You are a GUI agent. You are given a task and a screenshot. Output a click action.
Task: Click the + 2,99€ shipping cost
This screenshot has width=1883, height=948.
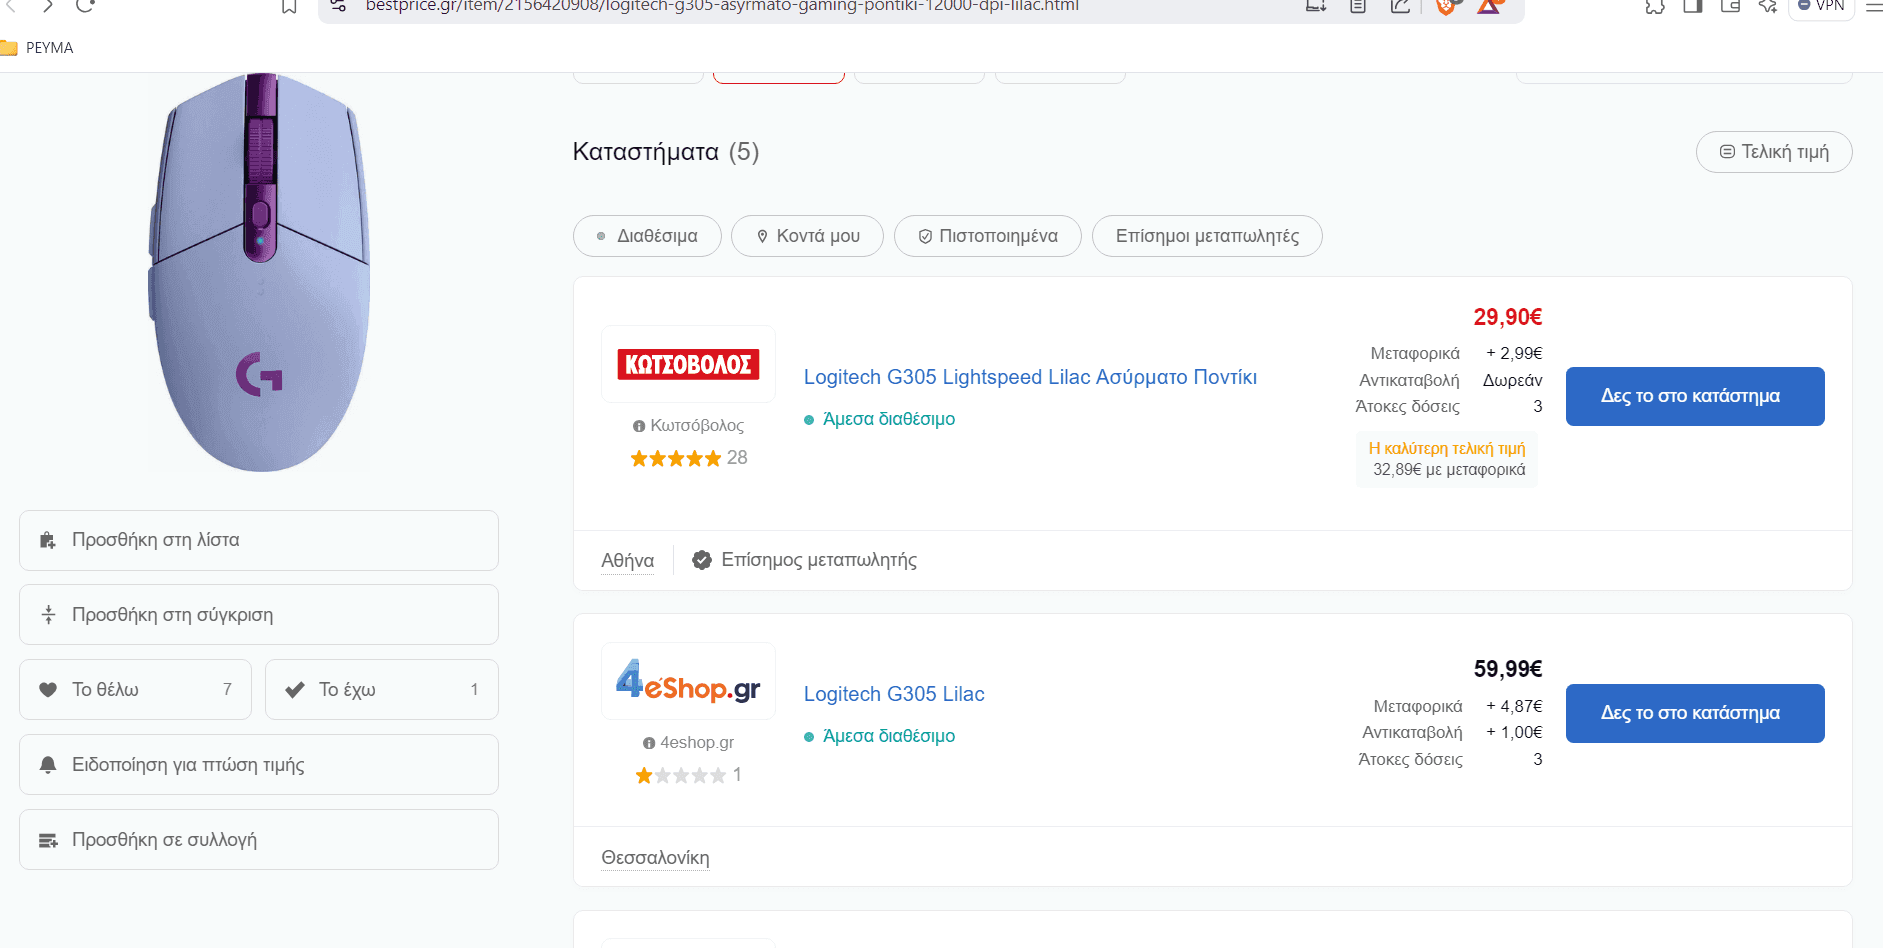(x=1514, y=353)
